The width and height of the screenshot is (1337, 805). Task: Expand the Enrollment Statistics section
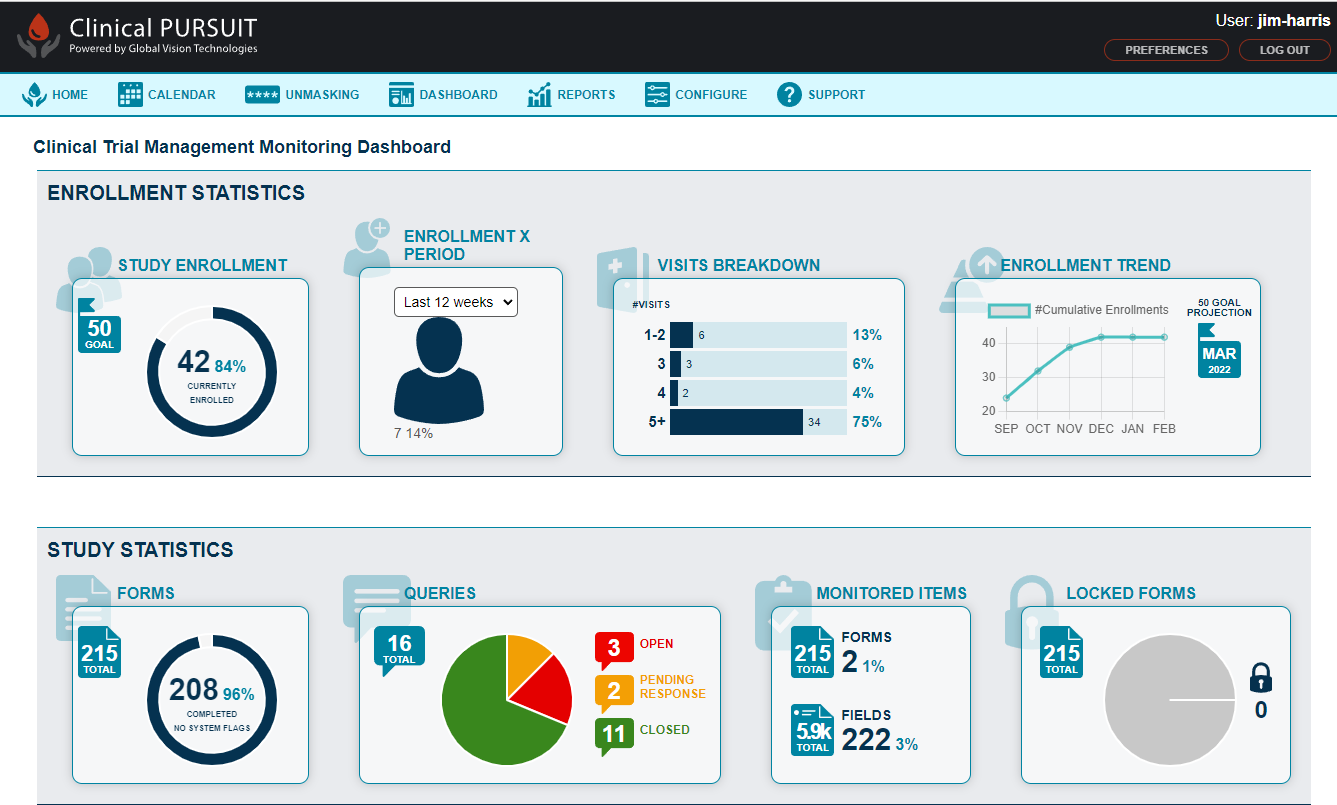176,192
